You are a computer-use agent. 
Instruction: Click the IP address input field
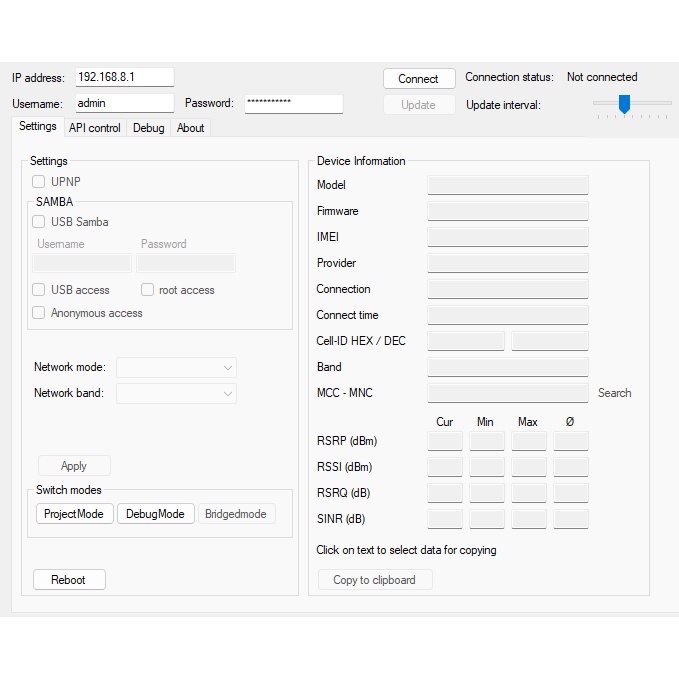point(124,77)
